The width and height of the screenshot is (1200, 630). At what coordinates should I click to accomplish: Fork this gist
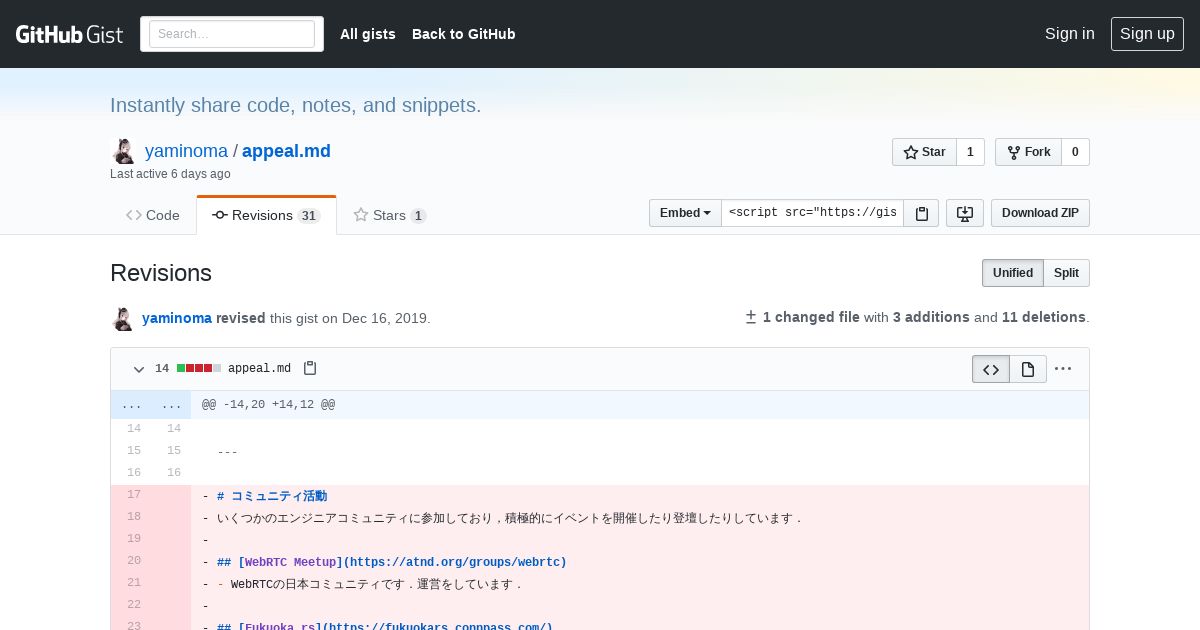coord(1028,152)
